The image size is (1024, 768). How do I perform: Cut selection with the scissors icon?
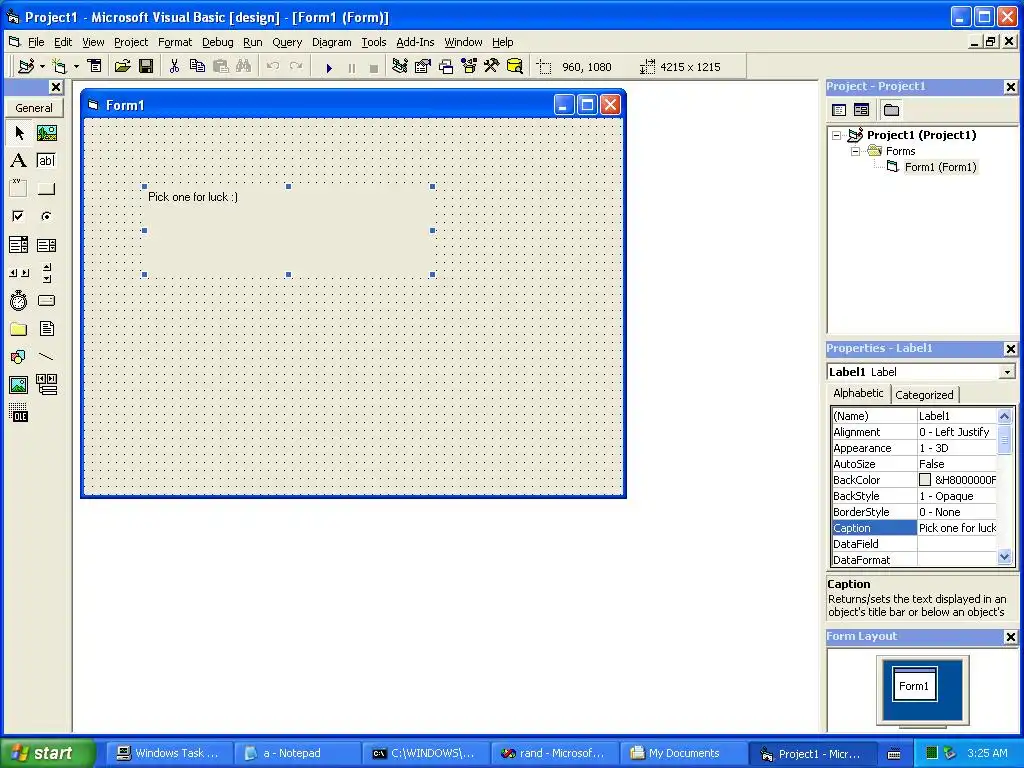tap(174, 66)
